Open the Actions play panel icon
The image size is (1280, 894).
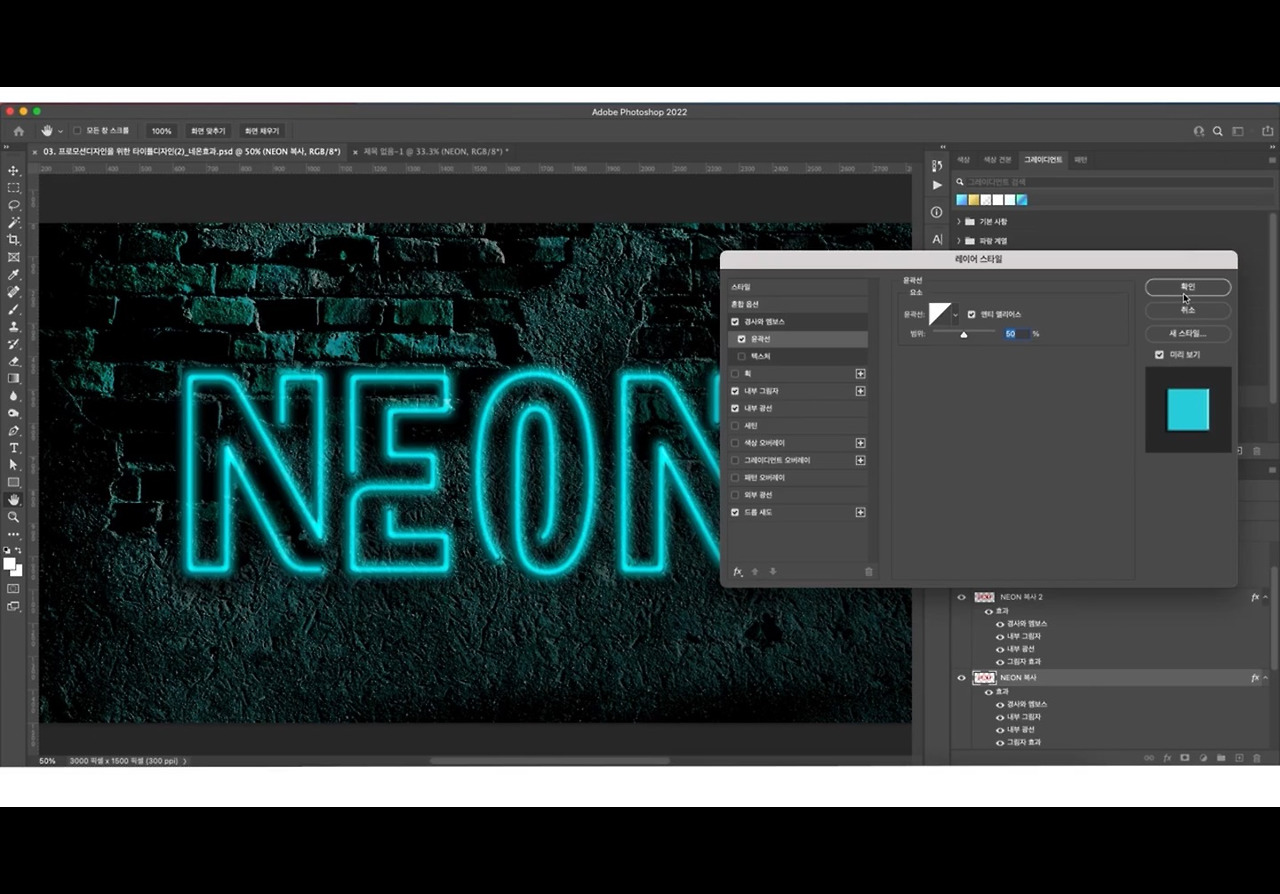pos(936,185)
